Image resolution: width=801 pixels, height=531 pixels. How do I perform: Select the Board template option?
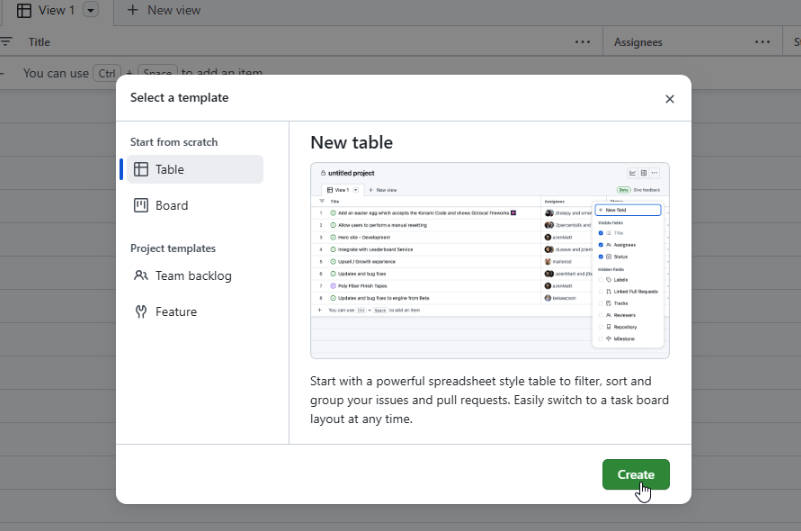[195, 205]
